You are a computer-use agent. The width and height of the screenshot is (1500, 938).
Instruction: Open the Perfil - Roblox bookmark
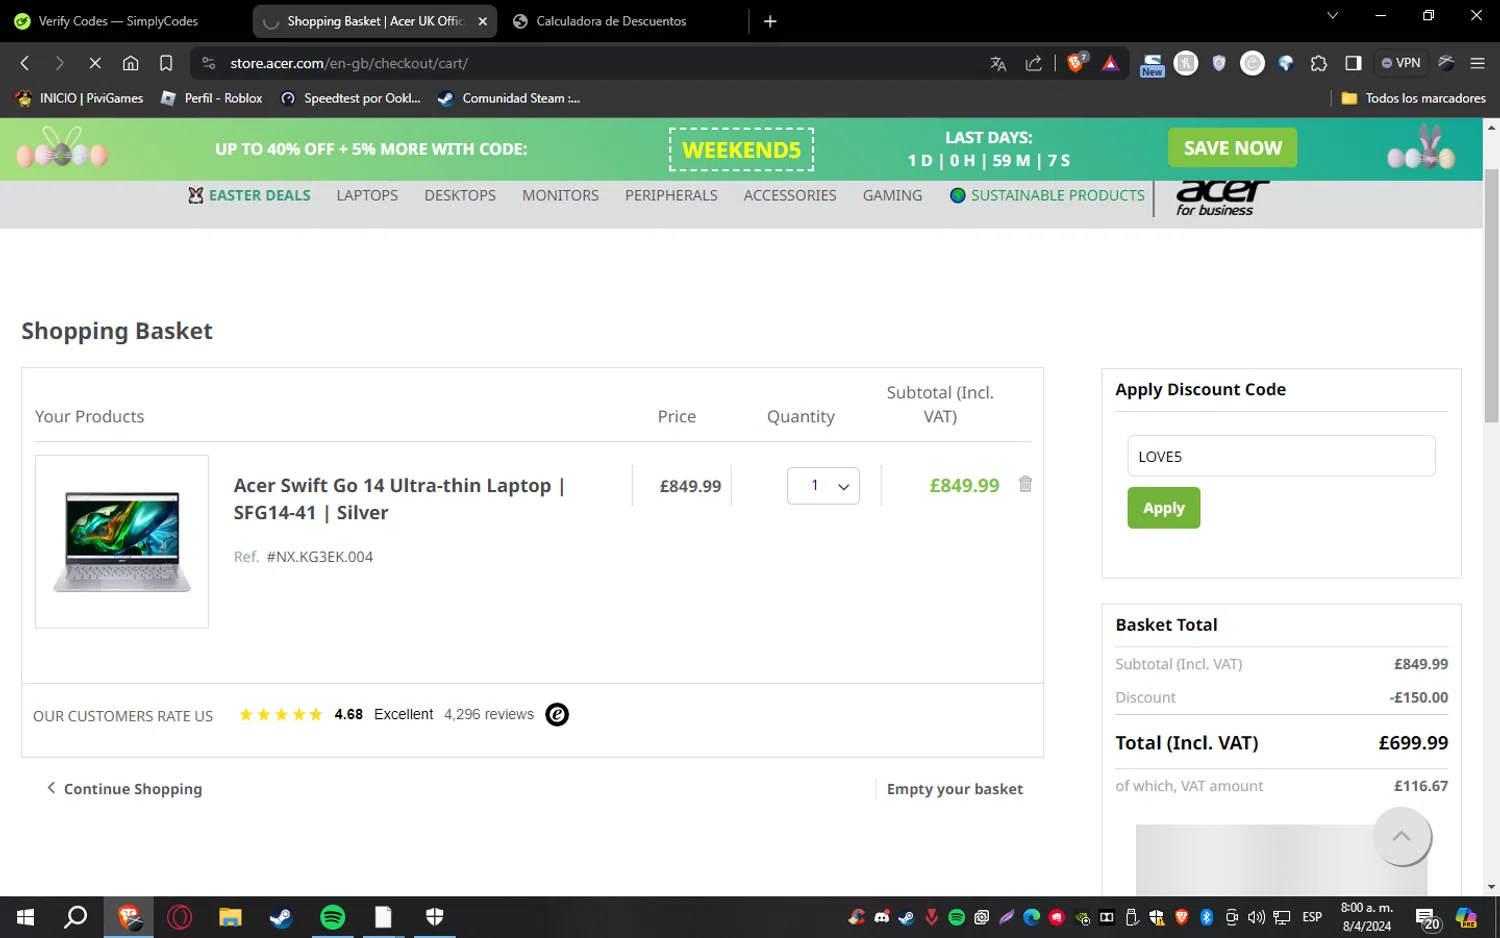click(212, 98)
